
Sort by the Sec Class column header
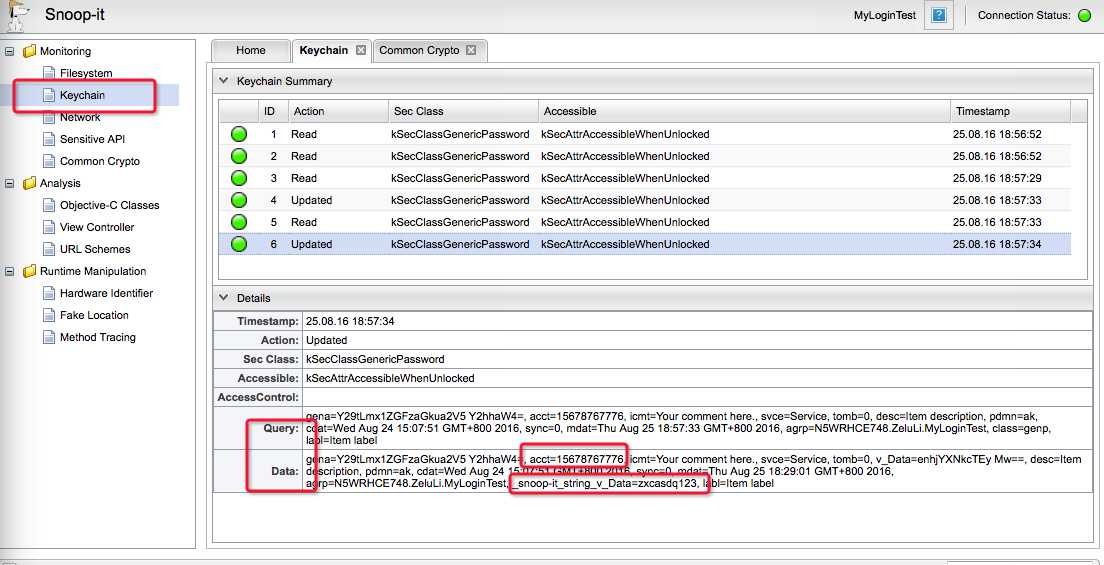point(463,111)
